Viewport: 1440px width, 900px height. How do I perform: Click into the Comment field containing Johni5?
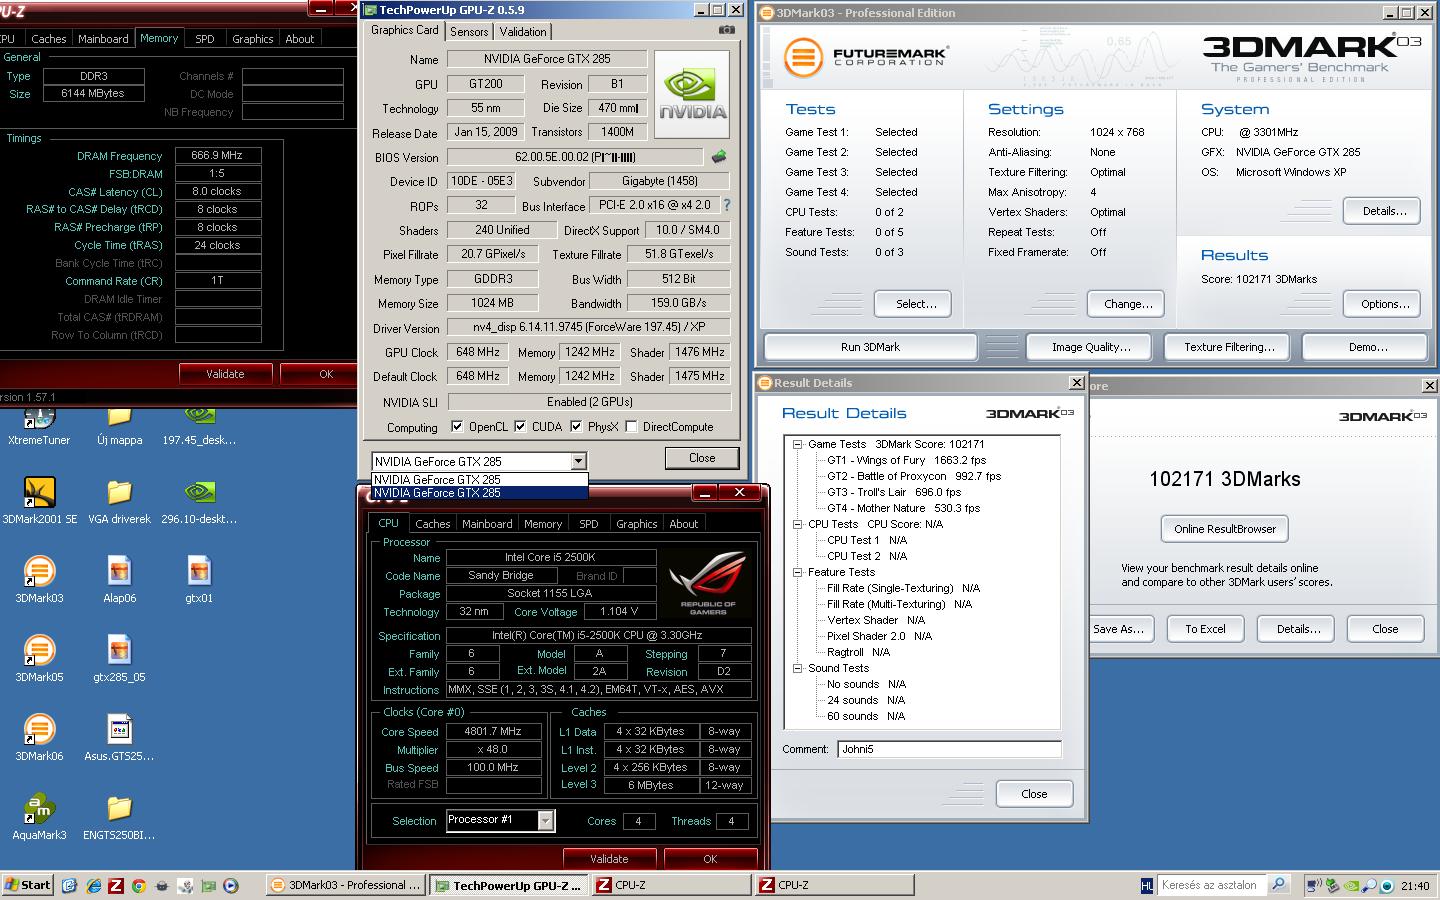point(949,749)
